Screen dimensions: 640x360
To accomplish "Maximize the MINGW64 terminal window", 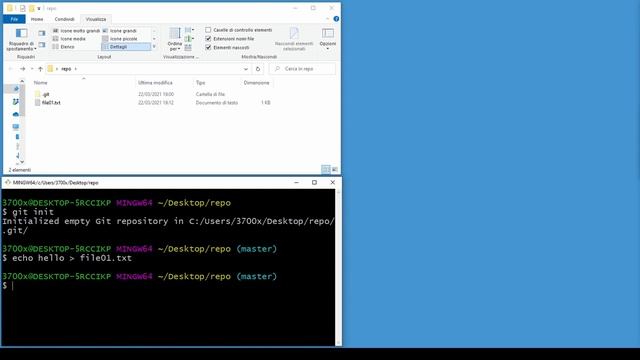I will pos(314,182).
